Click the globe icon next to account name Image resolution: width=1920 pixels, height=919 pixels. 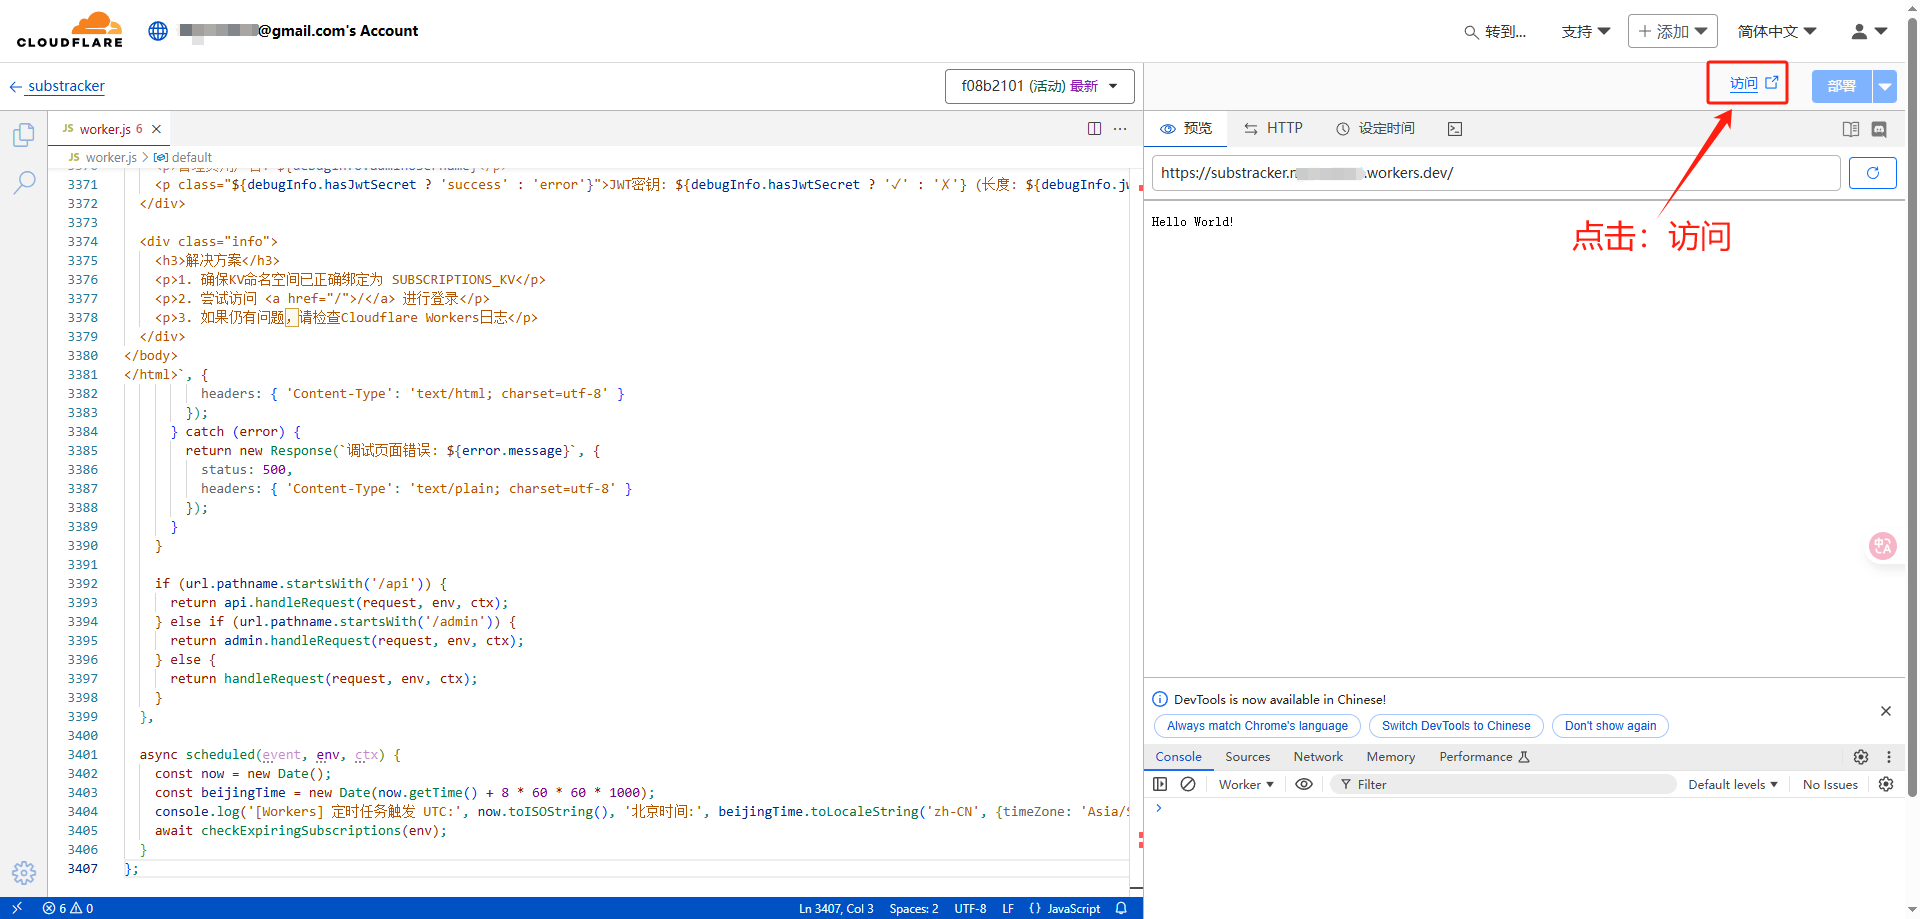(158, 31)
